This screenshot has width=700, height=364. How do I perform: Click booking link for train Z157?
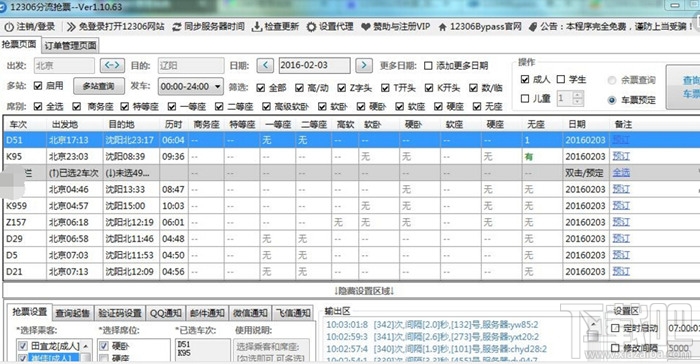(621, 222)
